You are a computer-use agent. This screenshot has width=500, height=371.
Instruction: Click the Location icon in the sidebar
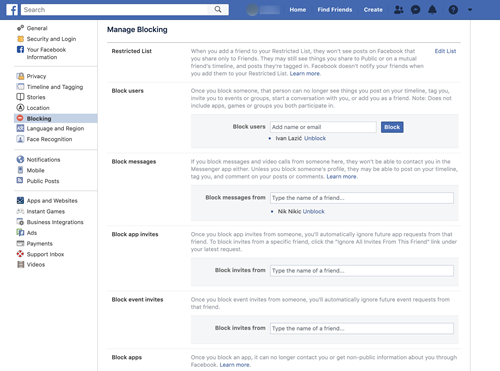20,108
